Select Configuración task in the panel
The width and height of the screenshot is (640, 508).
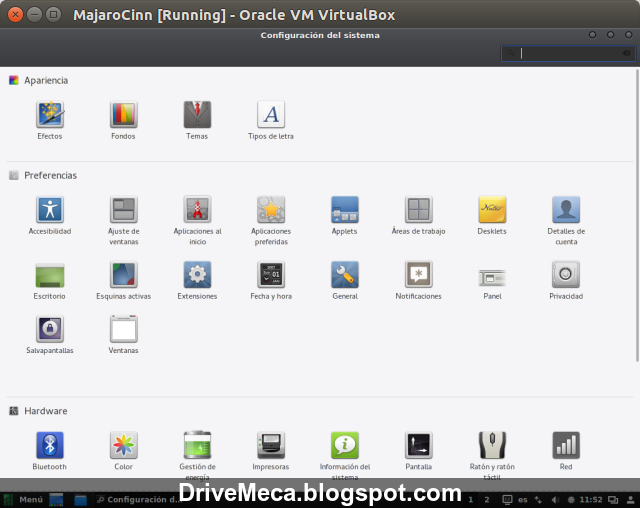139,499
